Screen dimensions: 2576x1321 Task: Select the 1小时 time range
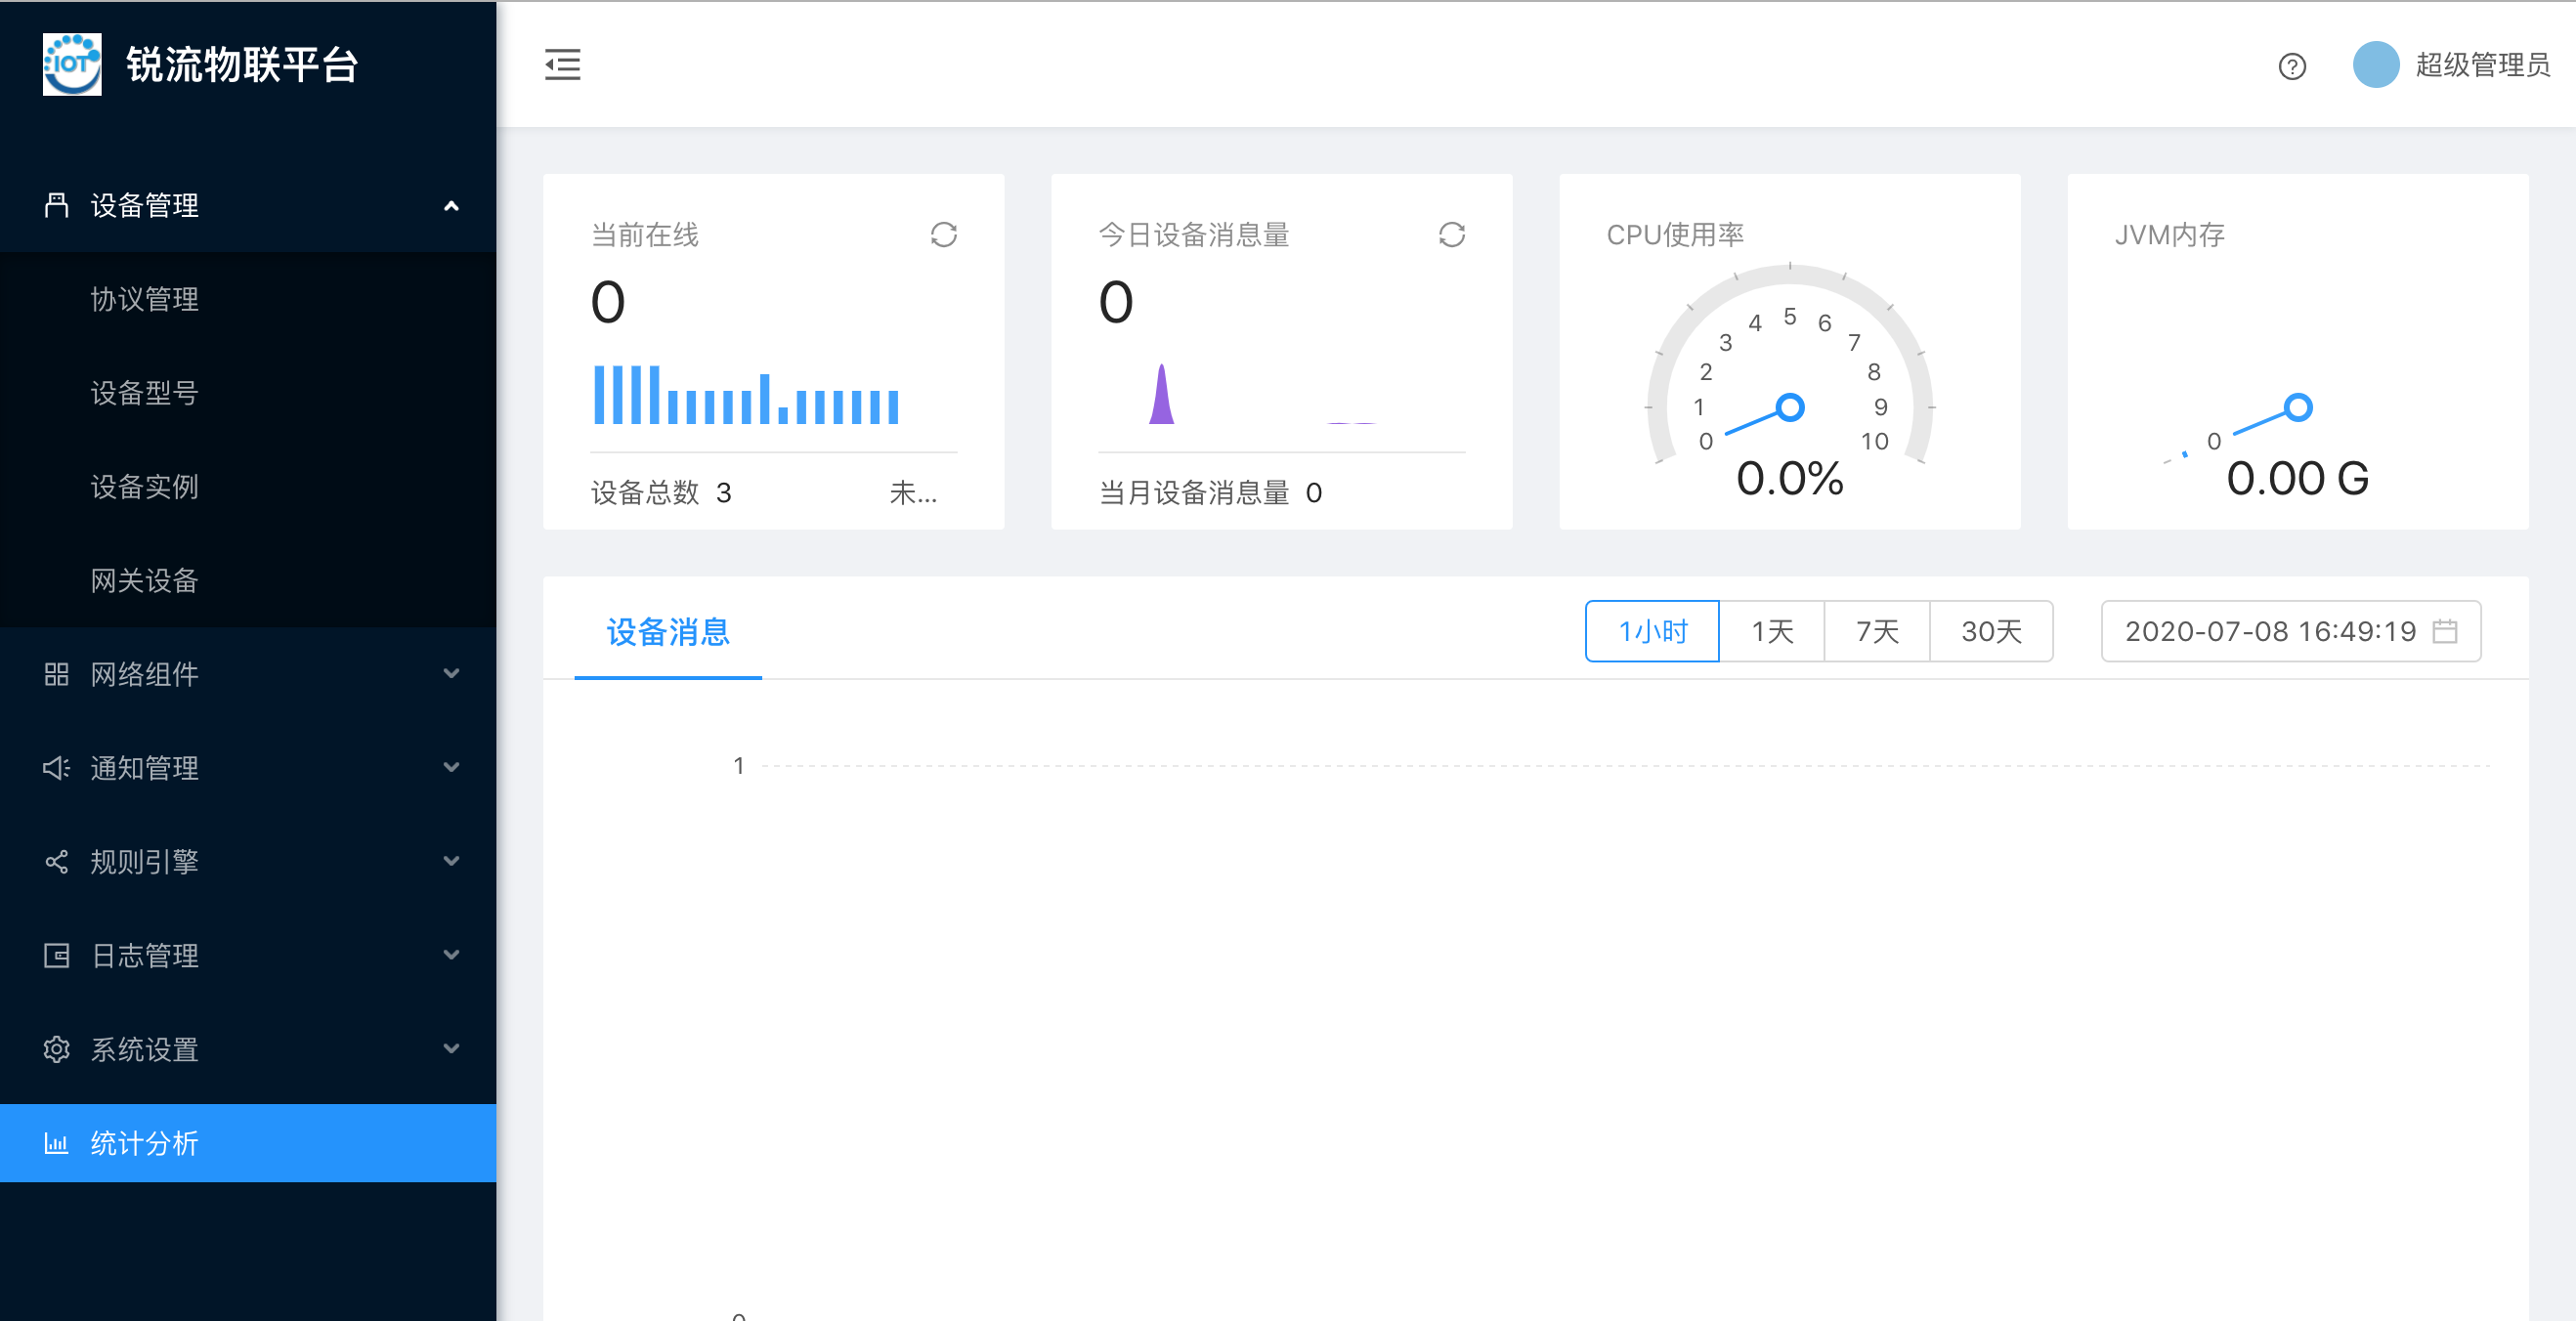1652,631
